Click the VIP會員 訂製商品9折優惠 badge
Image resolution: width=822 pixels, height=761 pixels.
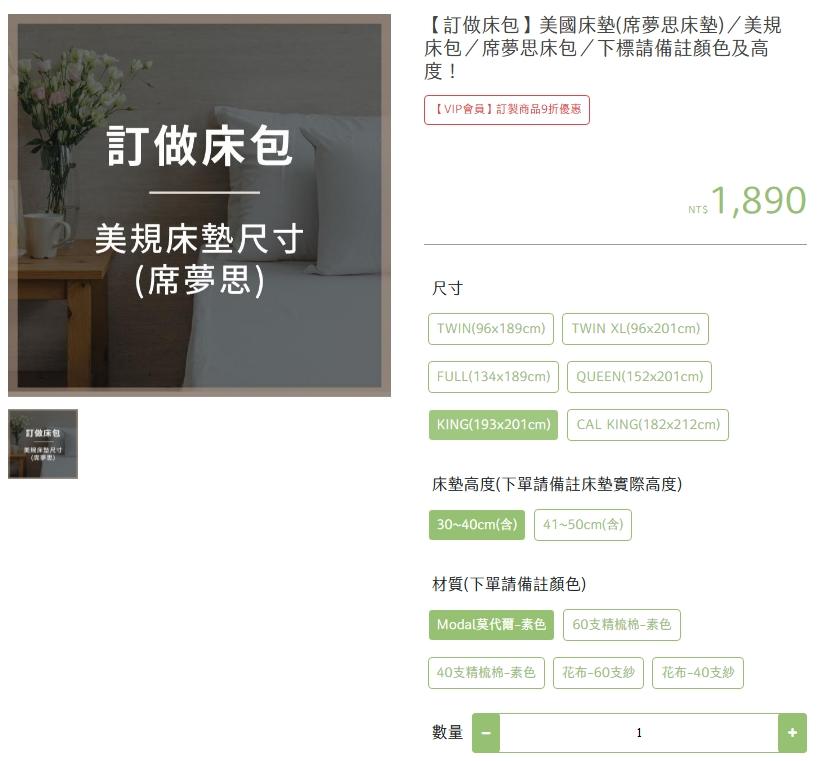tap(507, 110)
